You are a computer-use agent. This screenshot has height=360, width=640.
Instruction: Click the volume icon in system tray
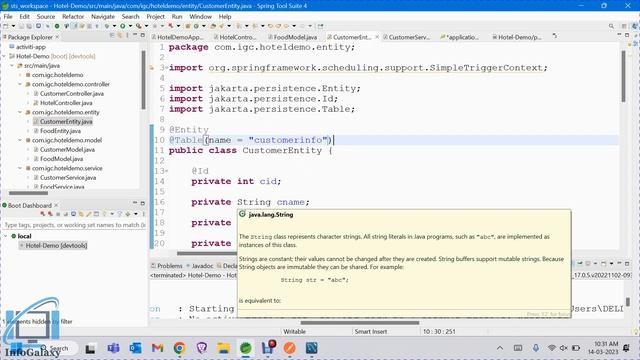pyautogui.click(x=564, y=348)
